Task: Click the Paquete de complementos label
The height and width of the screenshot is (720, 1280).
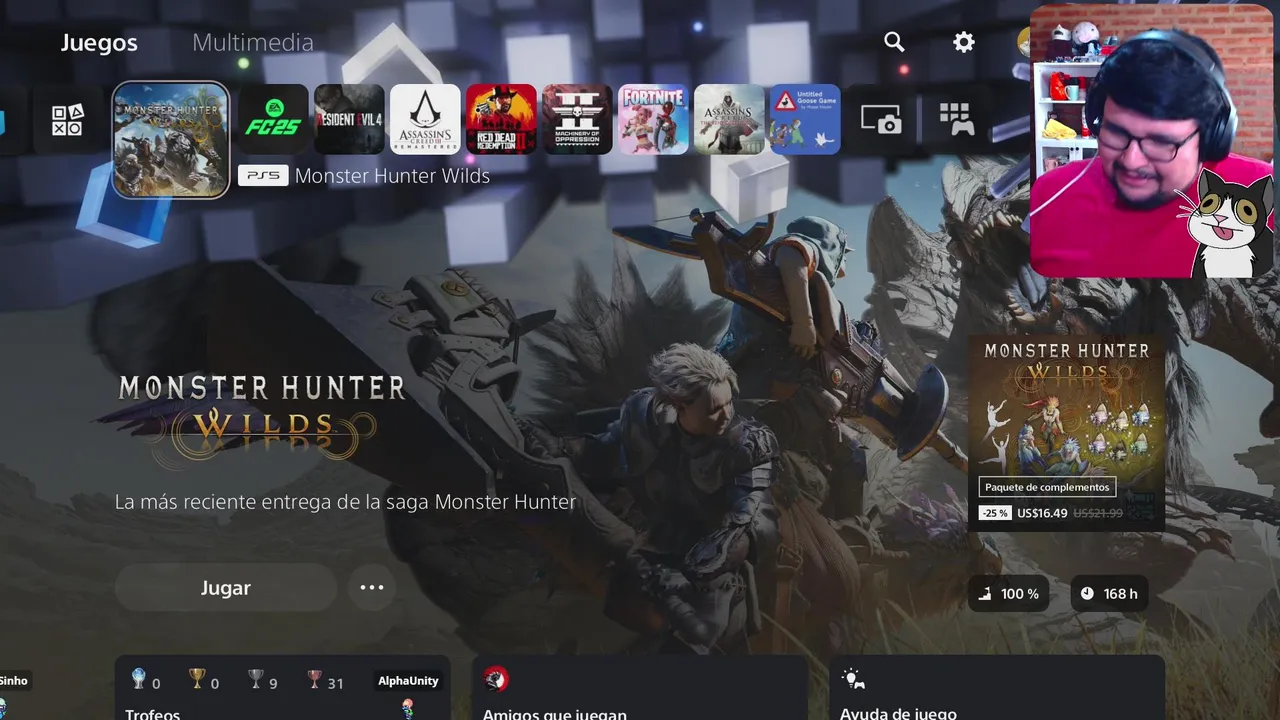Action: click(x=1047, y=487)
